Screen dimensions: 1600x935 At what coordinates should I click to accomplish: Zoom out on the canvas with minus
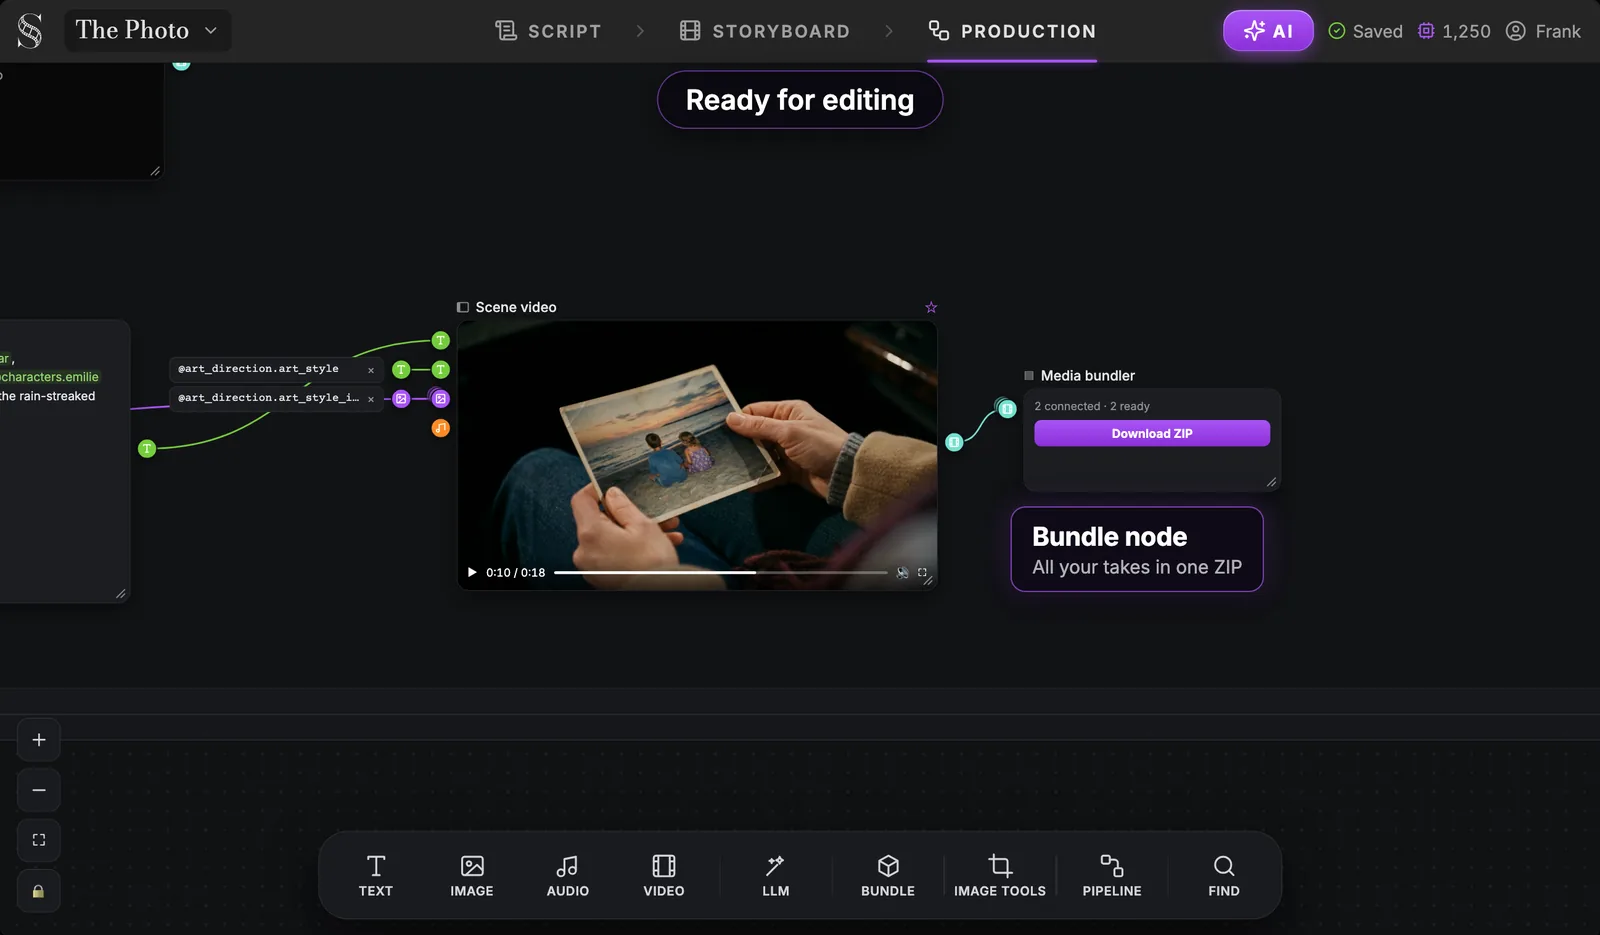[39, 790]
